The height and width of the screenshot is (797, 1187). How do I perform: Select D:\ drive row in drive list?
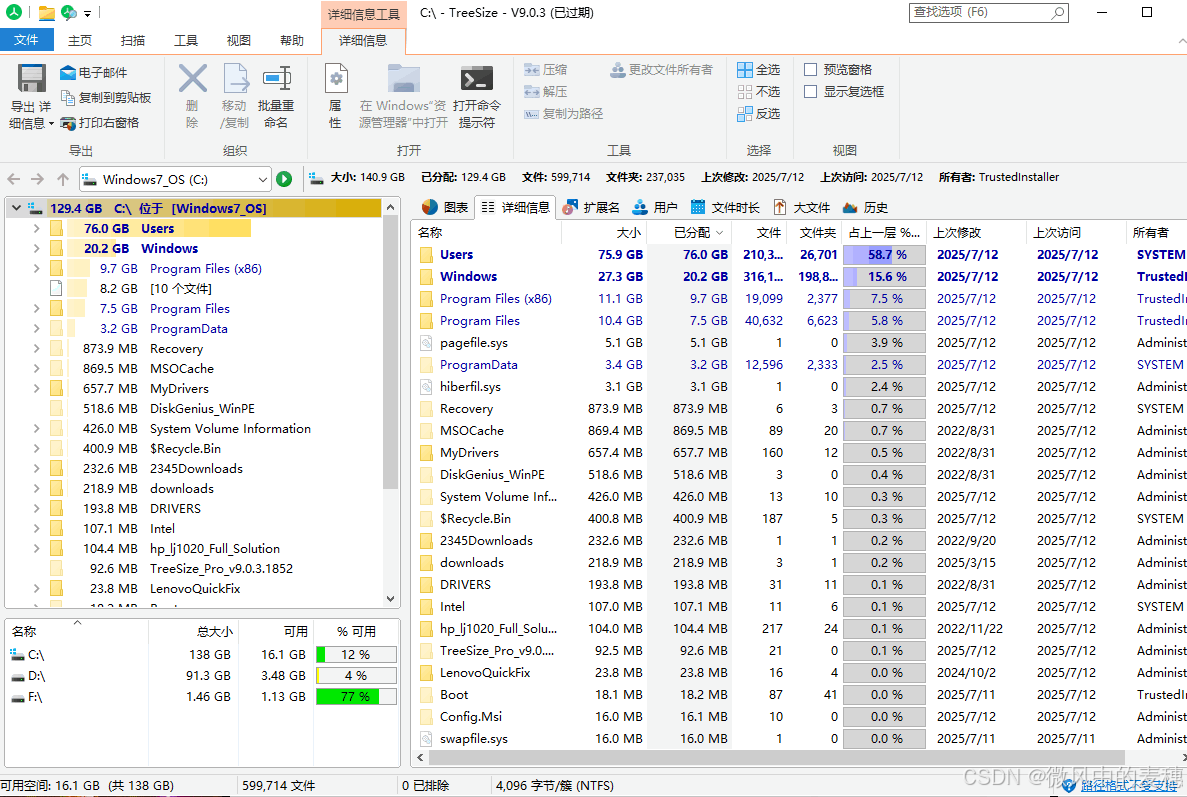[202, 676]
